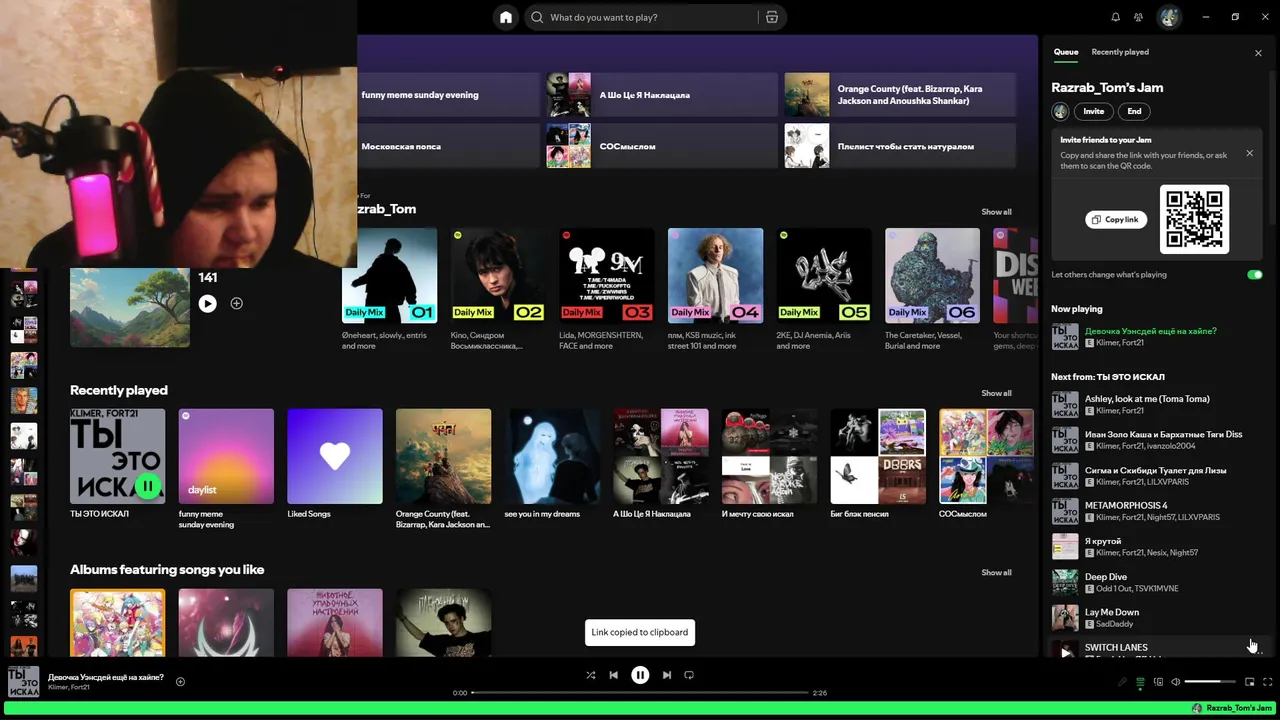The height and width of the screenshot is (720, 1280).
Task: Open the see you in my dreams card
Action: coord(552,464)
